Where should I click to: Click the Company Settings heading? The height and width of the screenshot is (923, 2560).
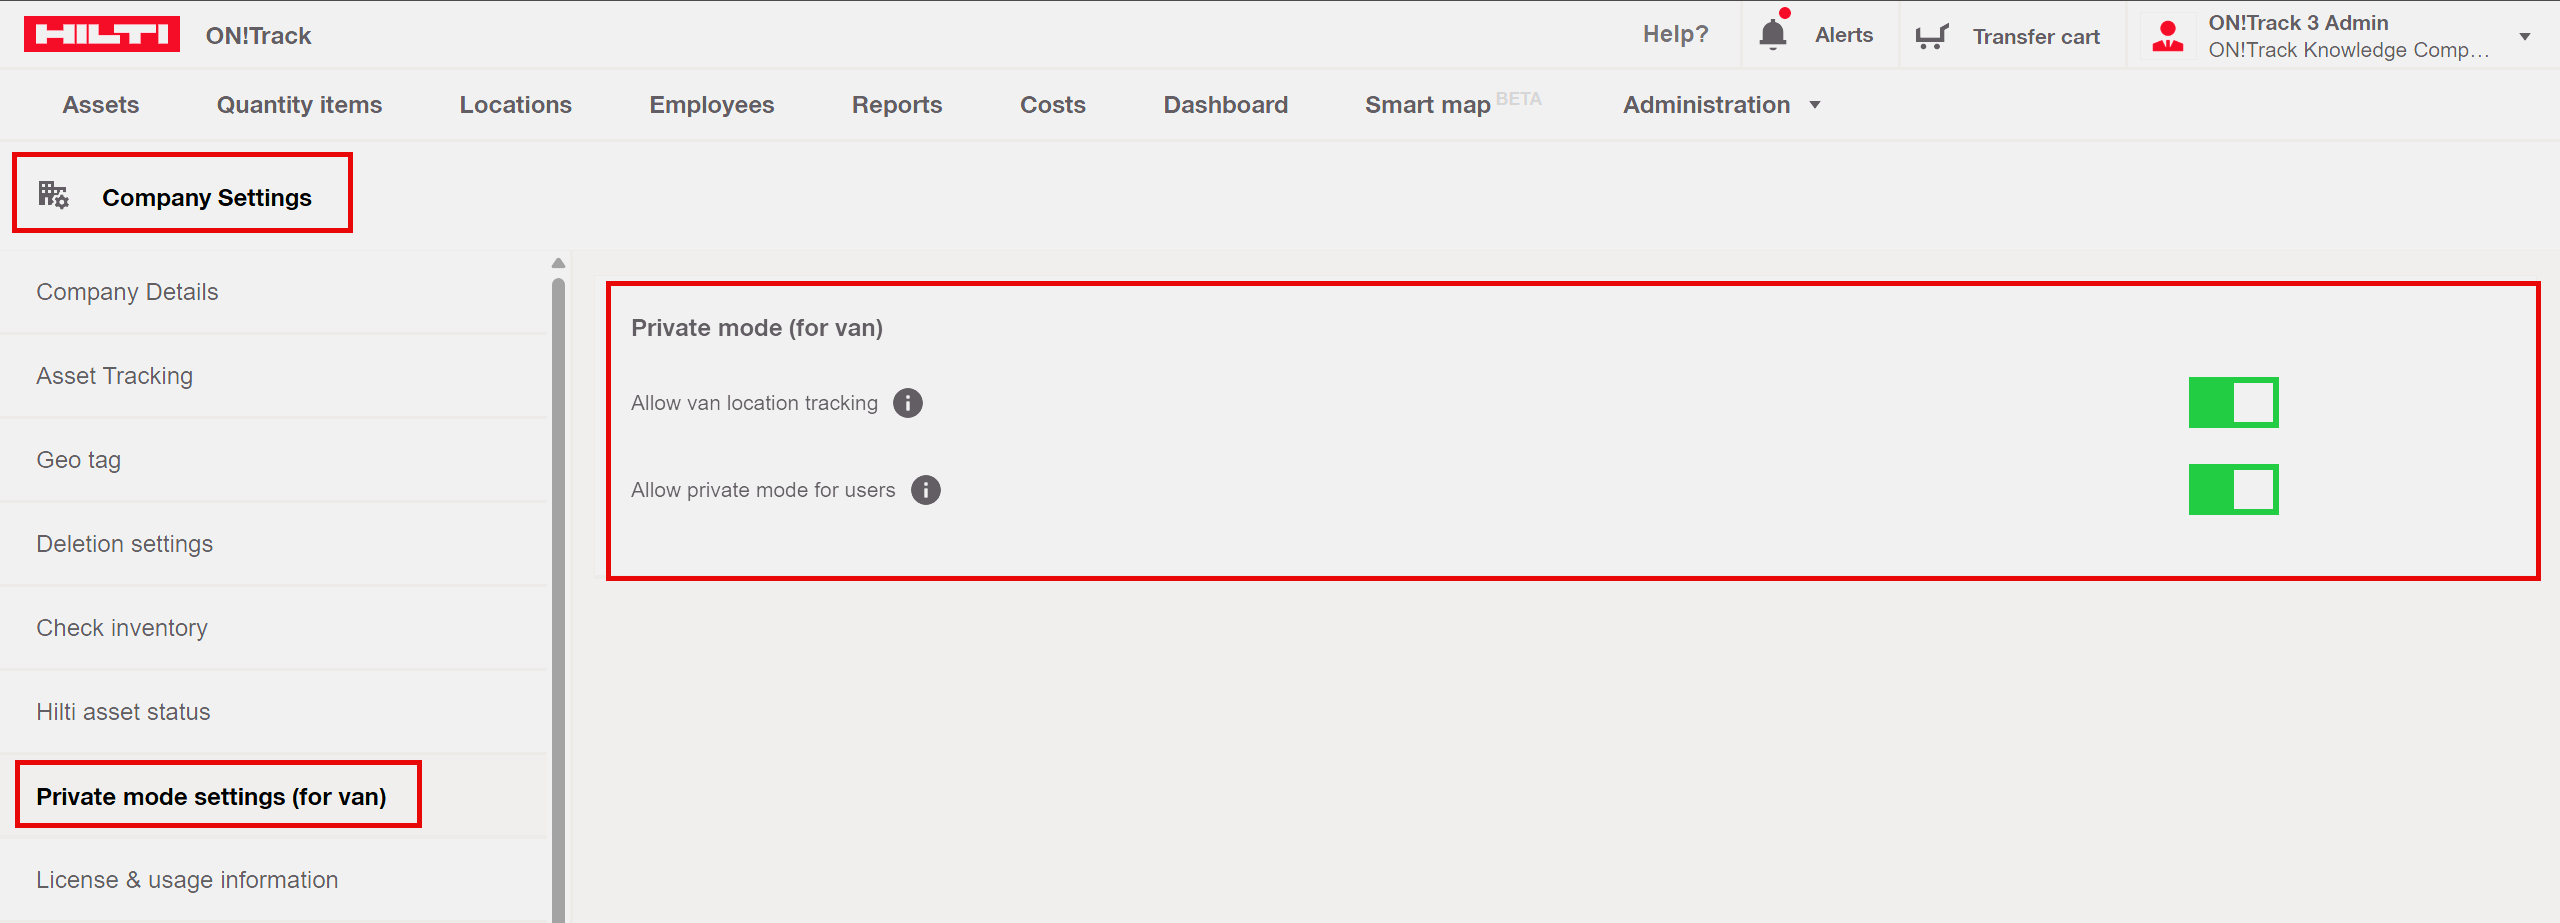[207, 198]
